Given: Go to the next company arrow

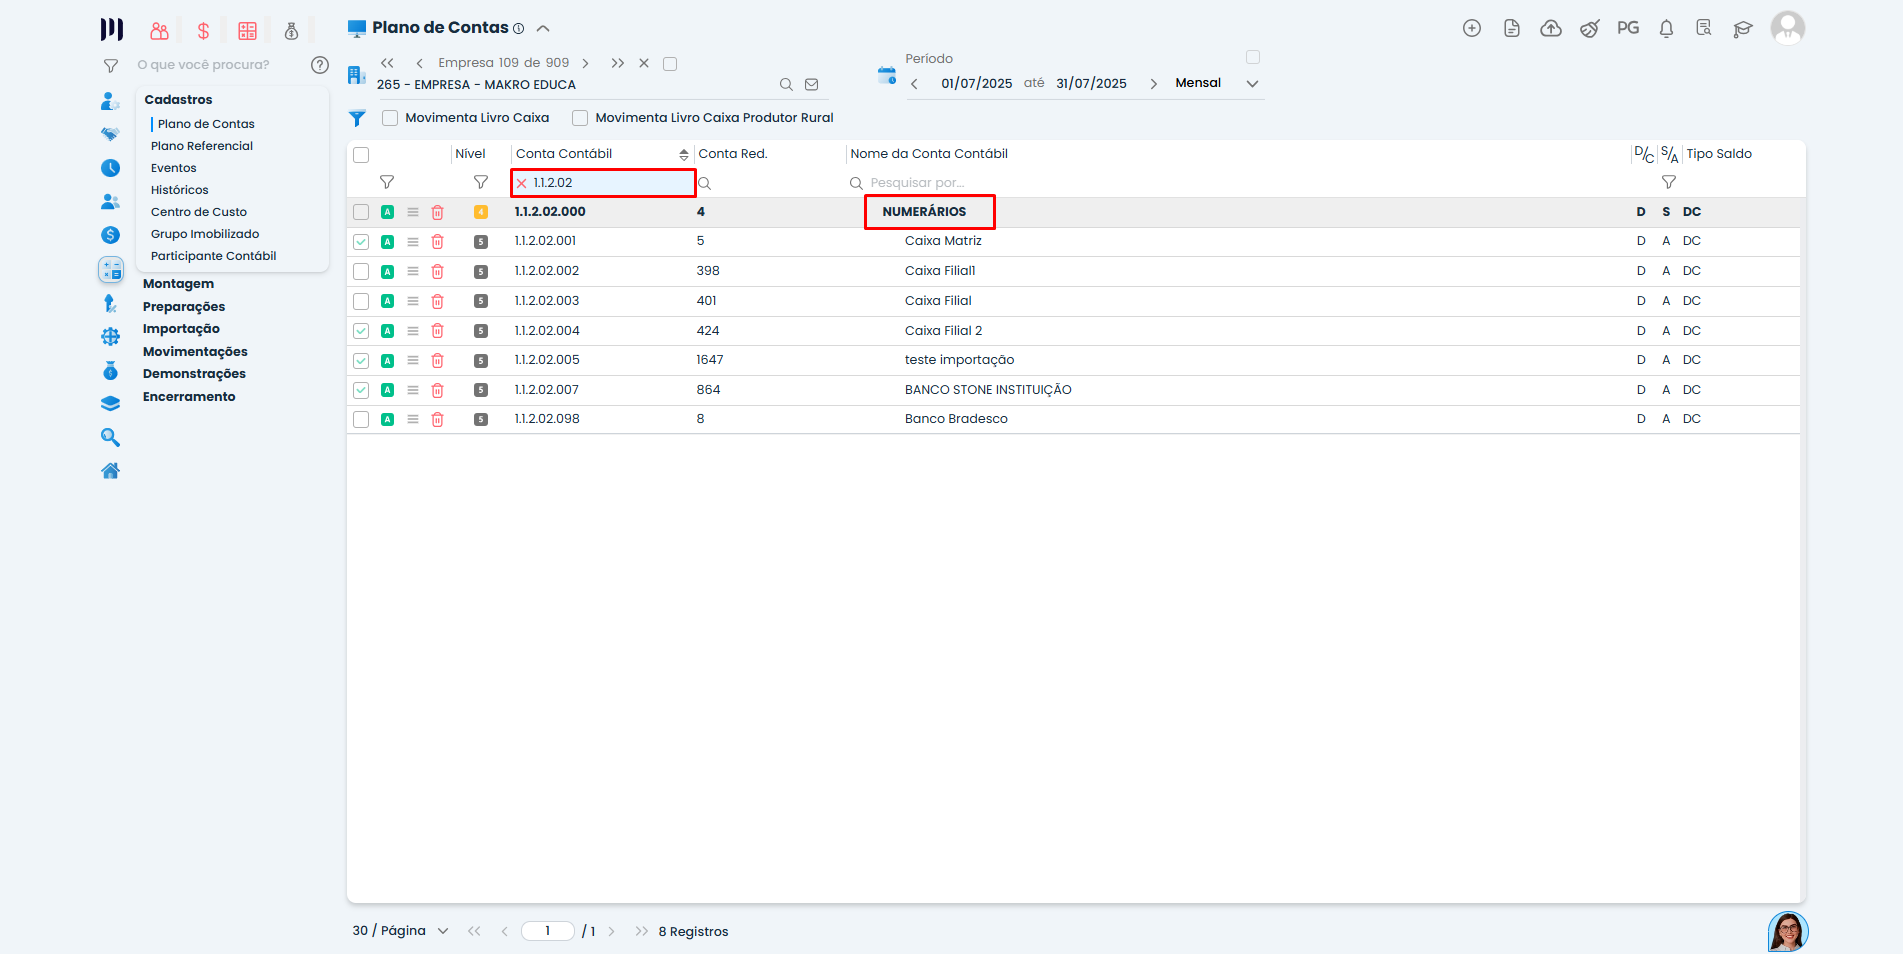Looking at the screenshot, I should click(x=586, y=63).
